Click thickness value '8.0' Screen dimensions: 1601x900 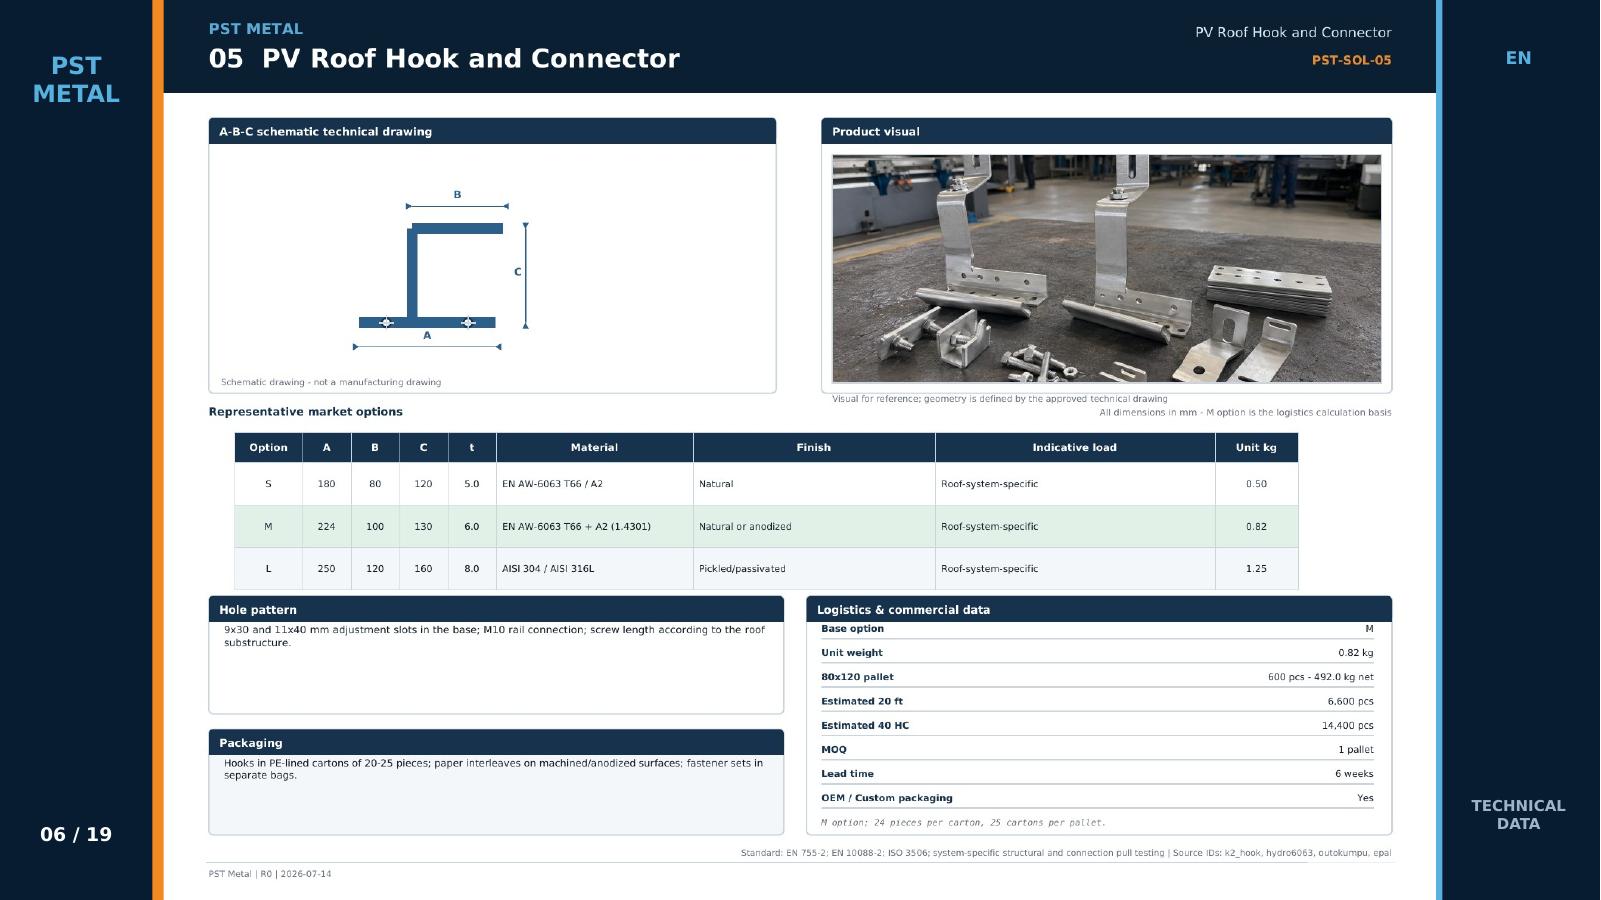472,569
